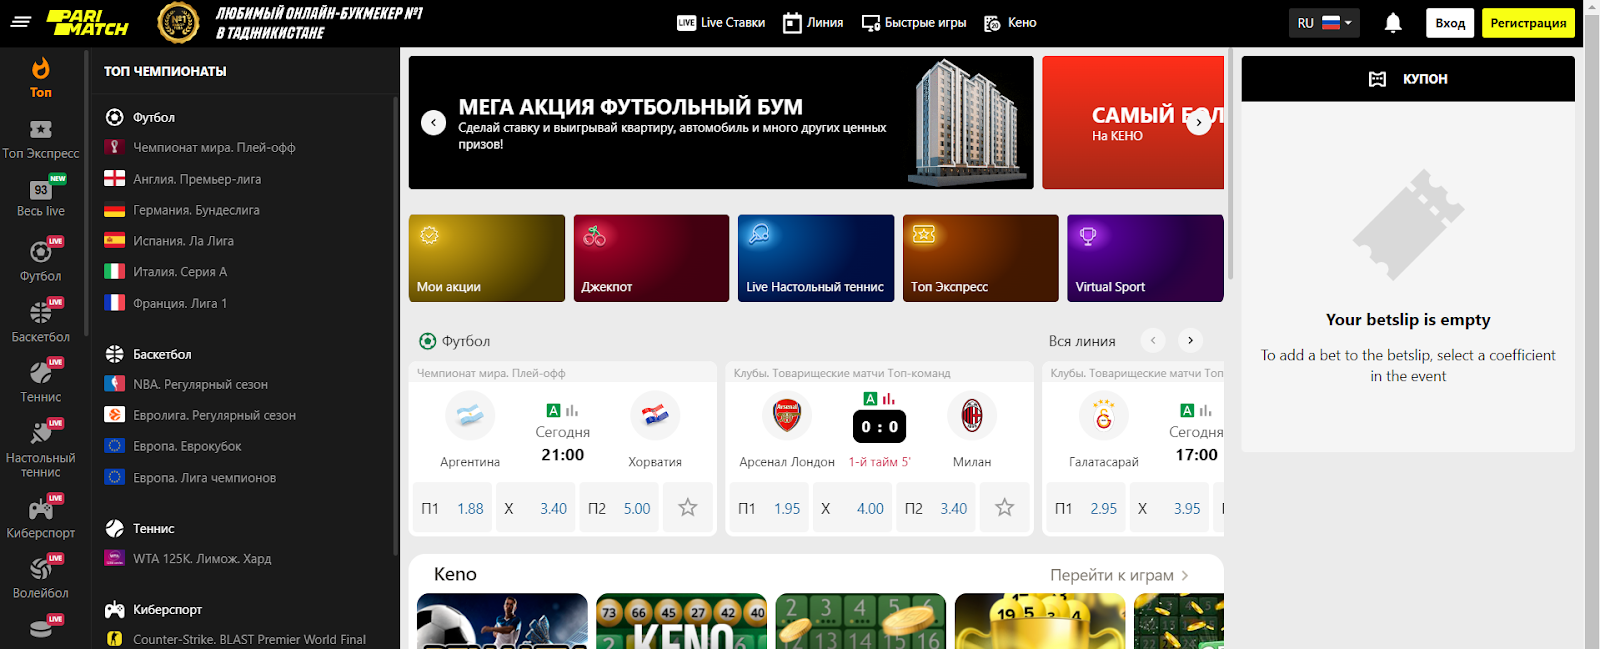Click the Арсенал Лондон club crest
Image resolution: width=1600 pixels, height=649 pixels.
787,415
